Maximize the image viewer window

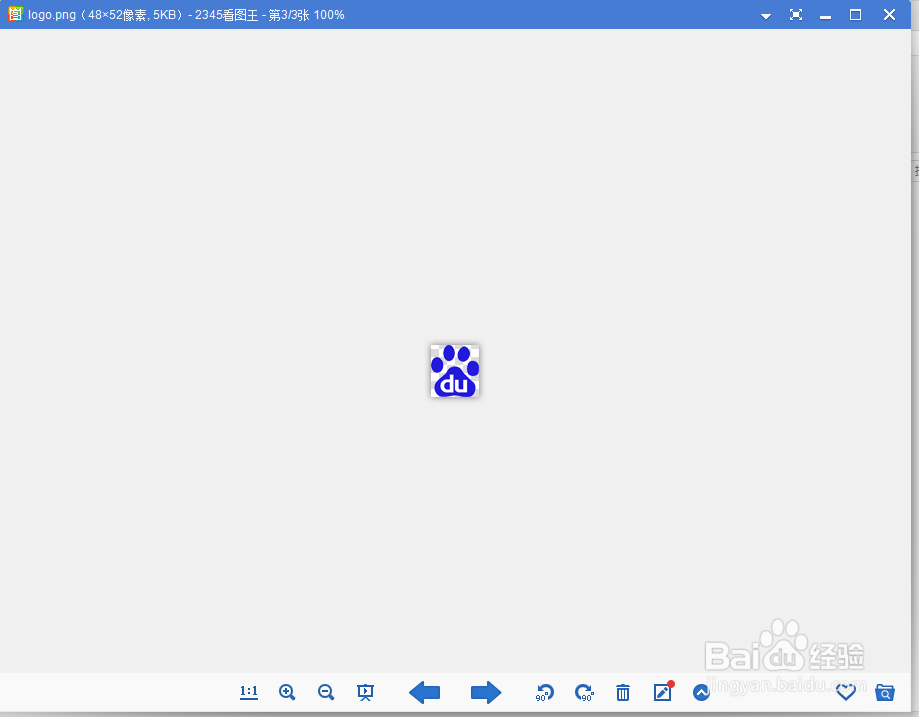pos(856,15)
